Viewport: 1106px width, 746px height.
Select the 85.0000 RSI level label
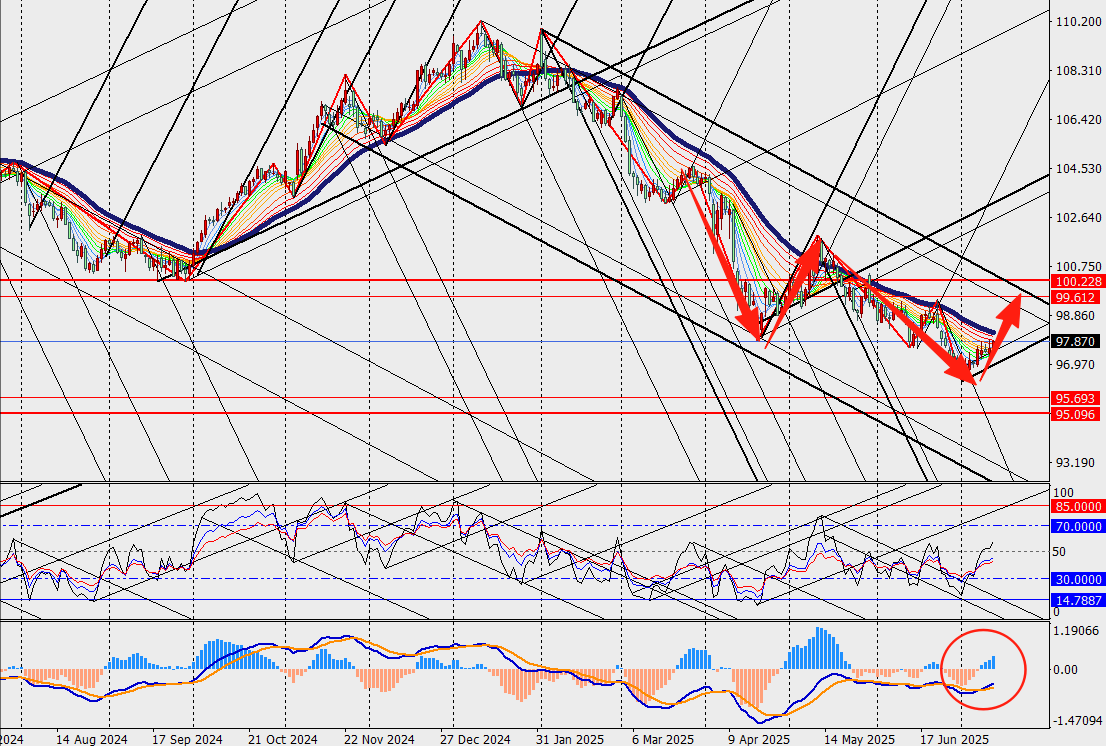1077,506
